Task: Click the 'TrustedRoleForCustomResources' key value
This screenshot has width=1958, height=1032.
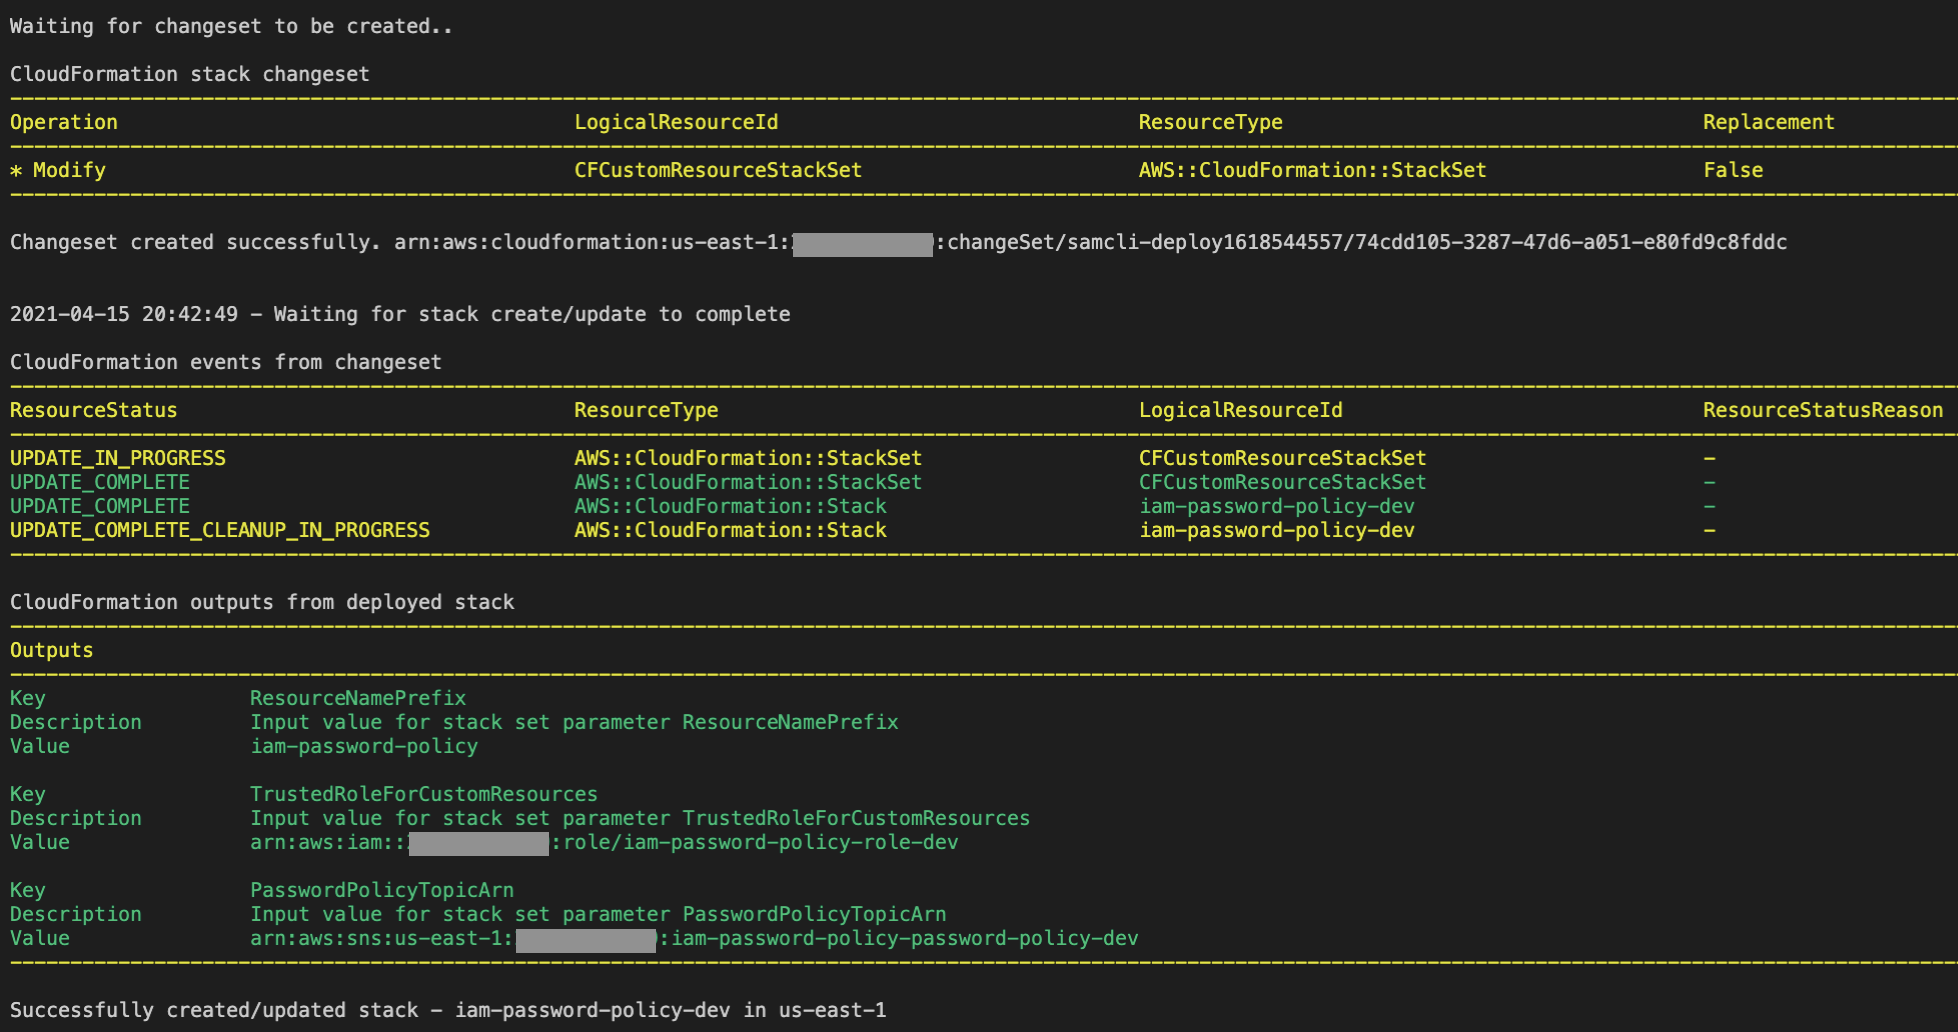Action: click(424, 794)
